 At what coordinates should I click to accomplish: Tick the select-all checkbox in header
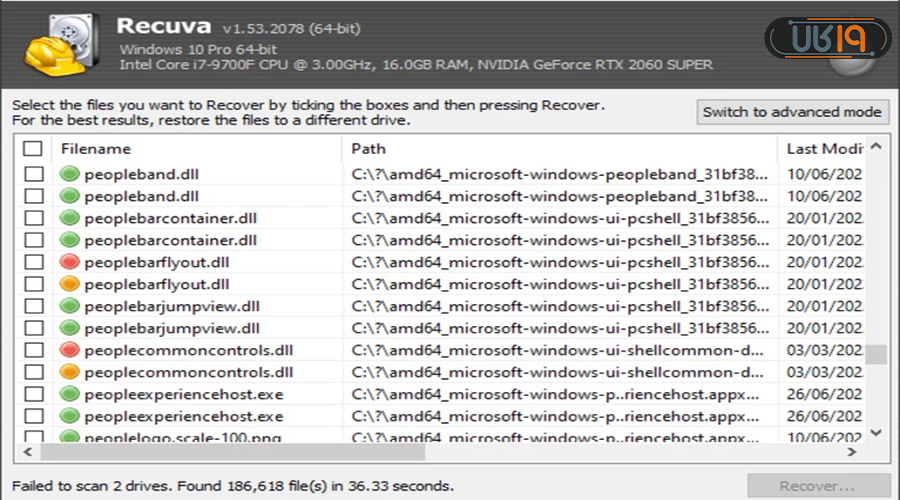(x=34, y=149)
